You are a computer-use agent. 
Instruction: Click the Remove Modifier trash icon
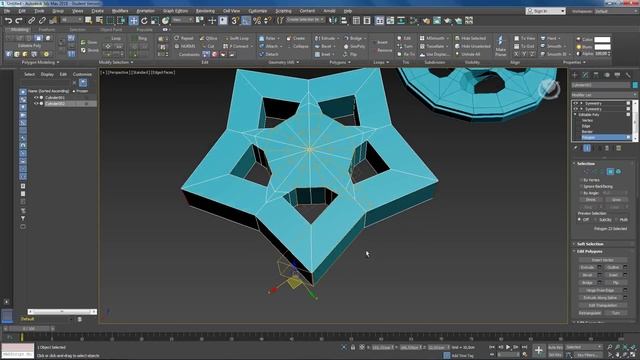click(x=607, y=148)
